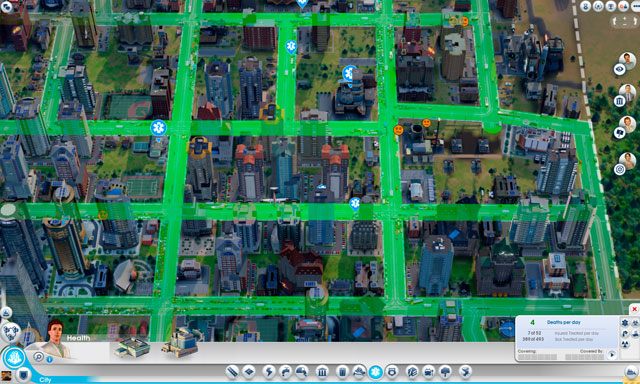The height and width of the screenshot is (384, 640).
Task: Open the Parks tree icon
Action: coord(445,371)
